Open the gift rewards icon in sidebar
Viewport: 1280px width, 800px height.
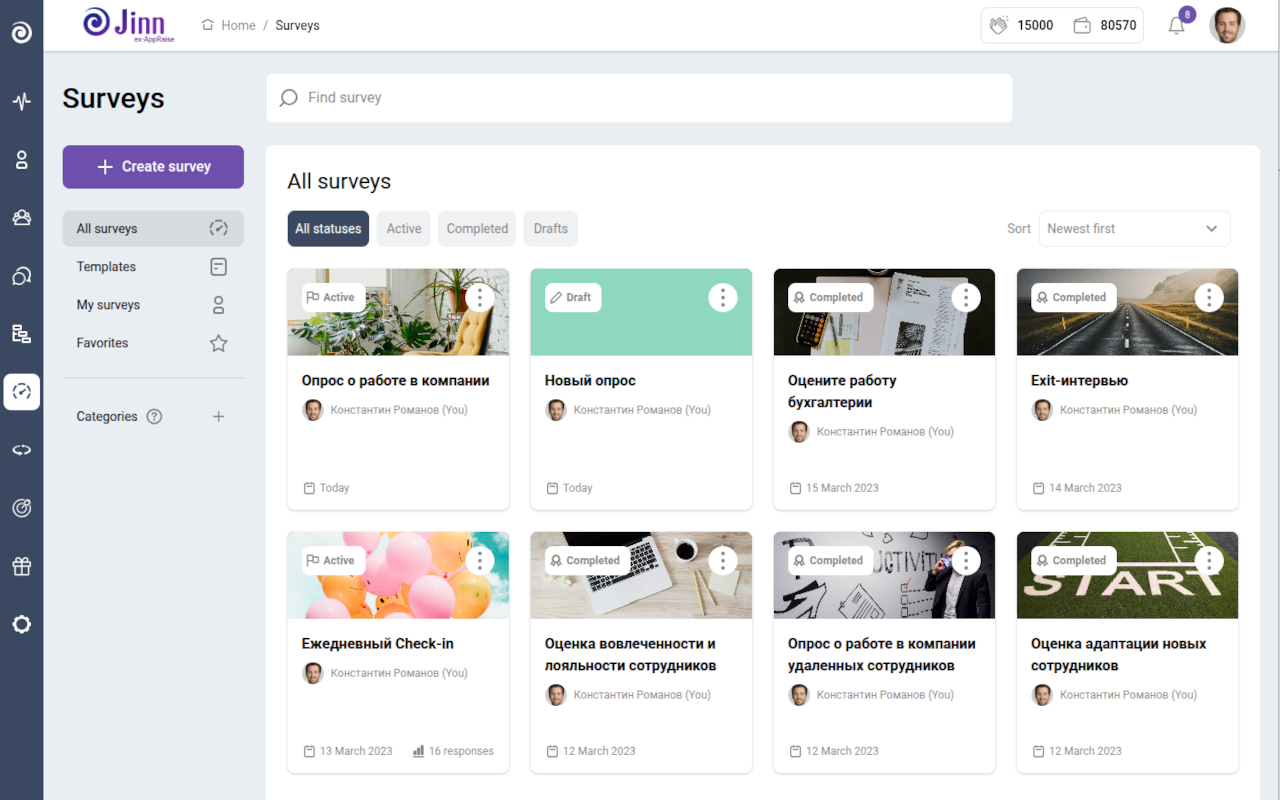pyautogui.click(x=22, y=566)
